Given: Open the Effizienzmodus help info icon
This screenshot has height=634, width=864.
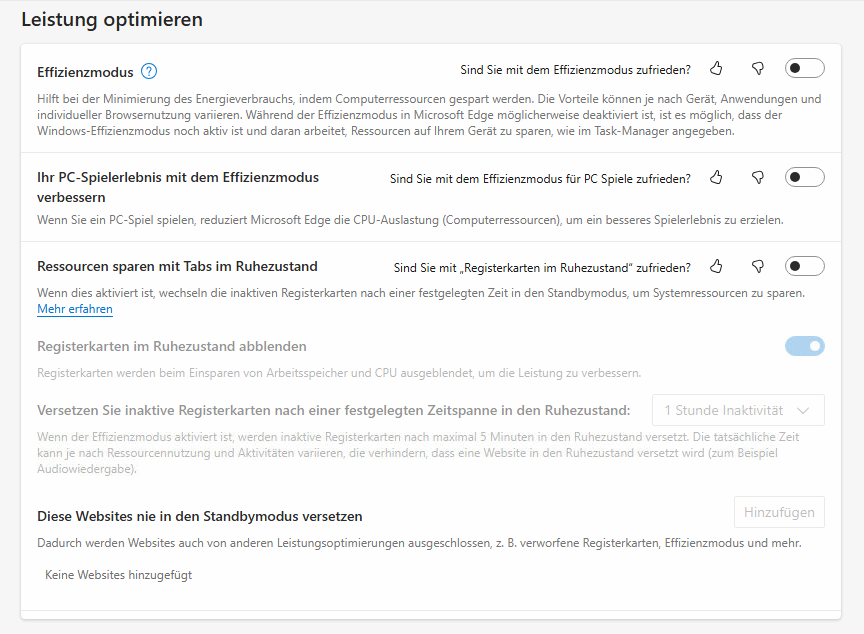Looking at the screenshot, I should point(149,71).
